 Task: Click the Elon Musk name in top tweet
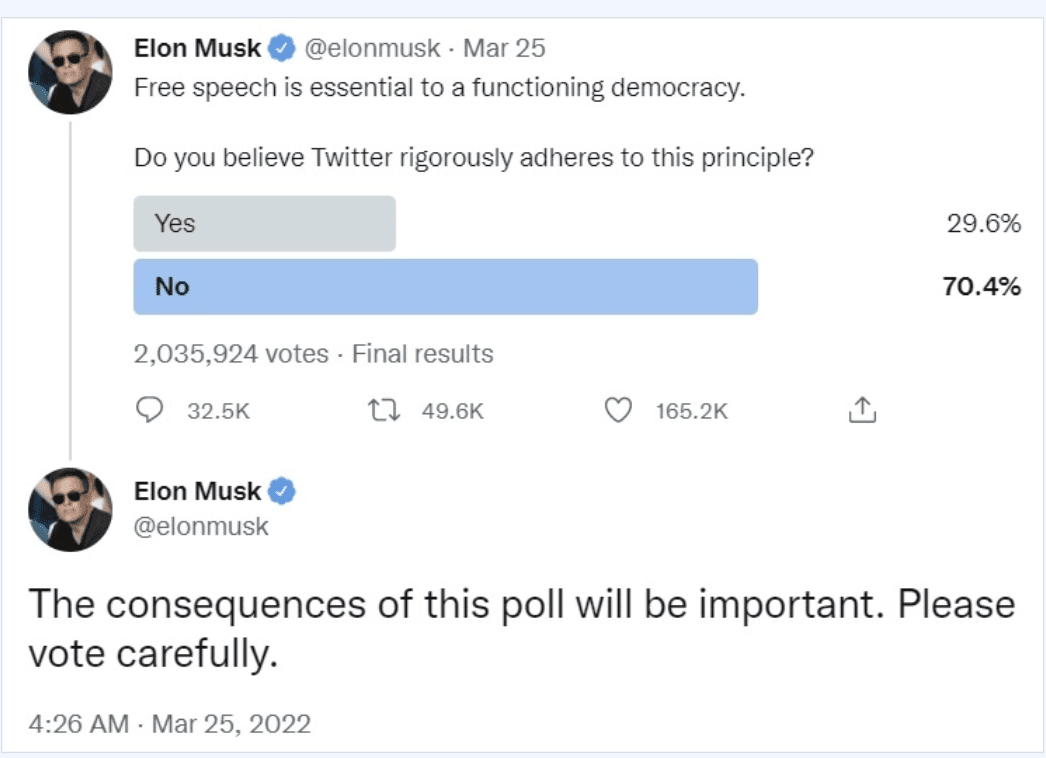[x=198, y=48]
